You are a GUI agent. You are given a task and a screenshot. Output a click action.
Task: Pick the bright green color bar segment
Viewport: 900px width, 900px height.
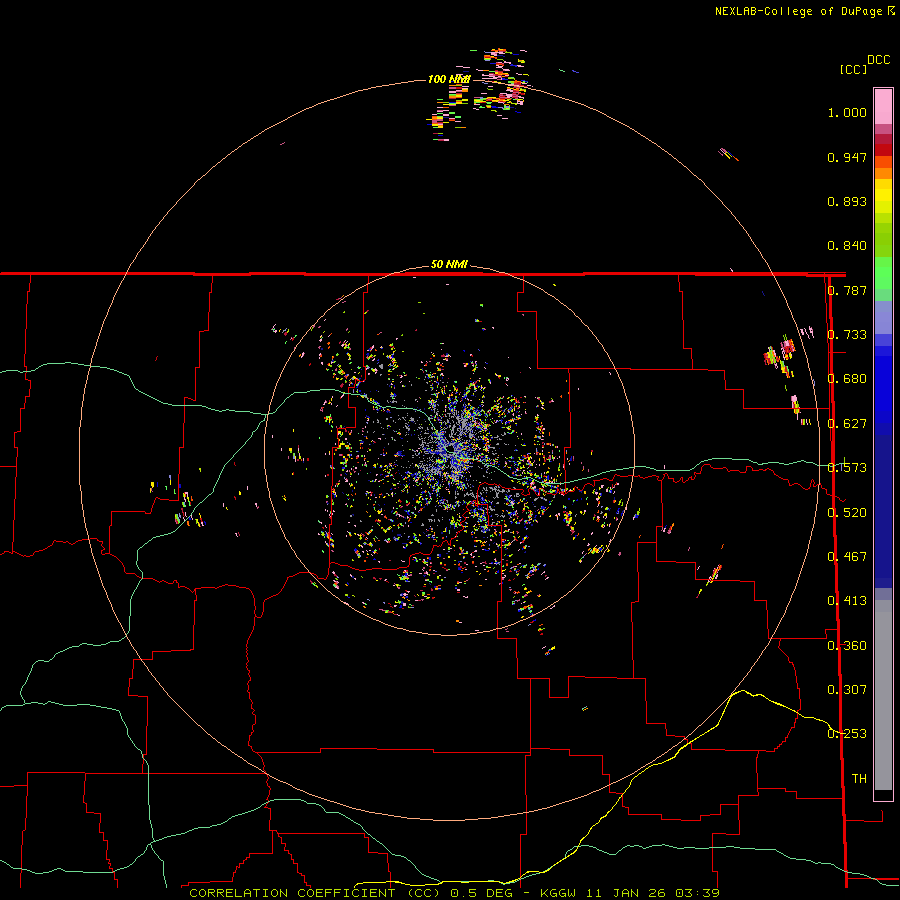pos(883,273)
